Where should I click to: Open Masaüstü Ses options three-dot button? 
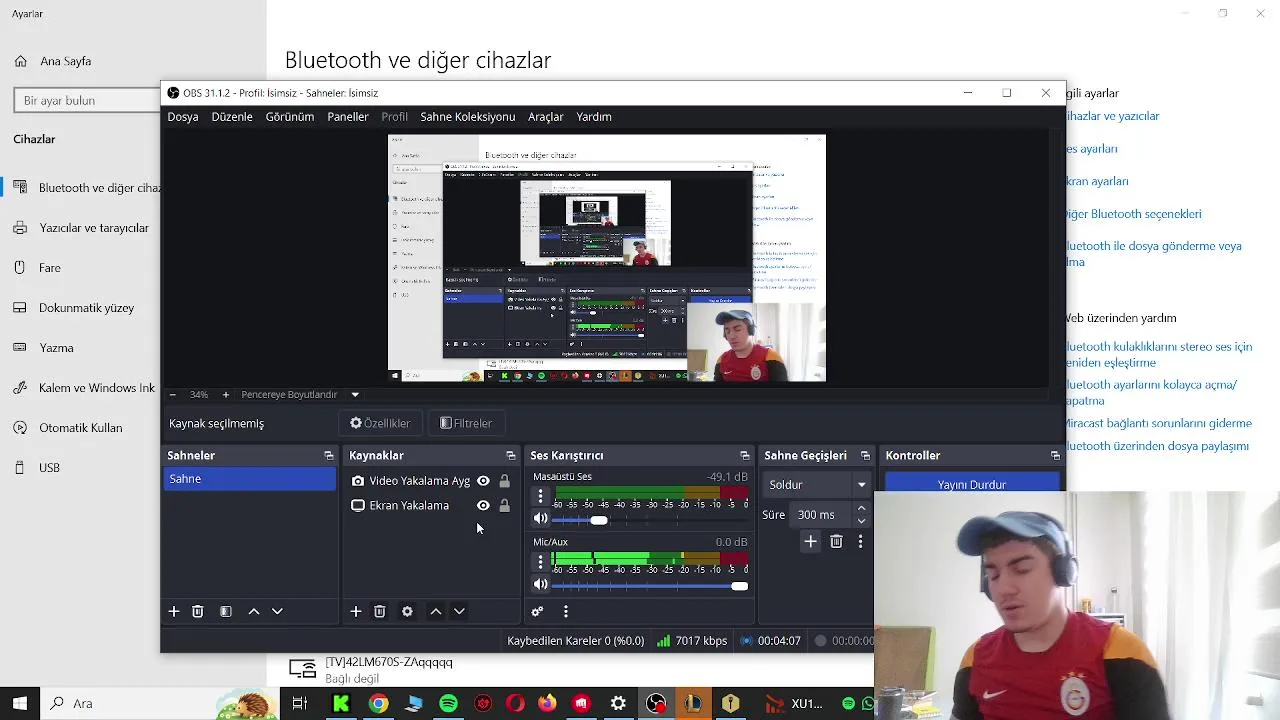(540, 496)
